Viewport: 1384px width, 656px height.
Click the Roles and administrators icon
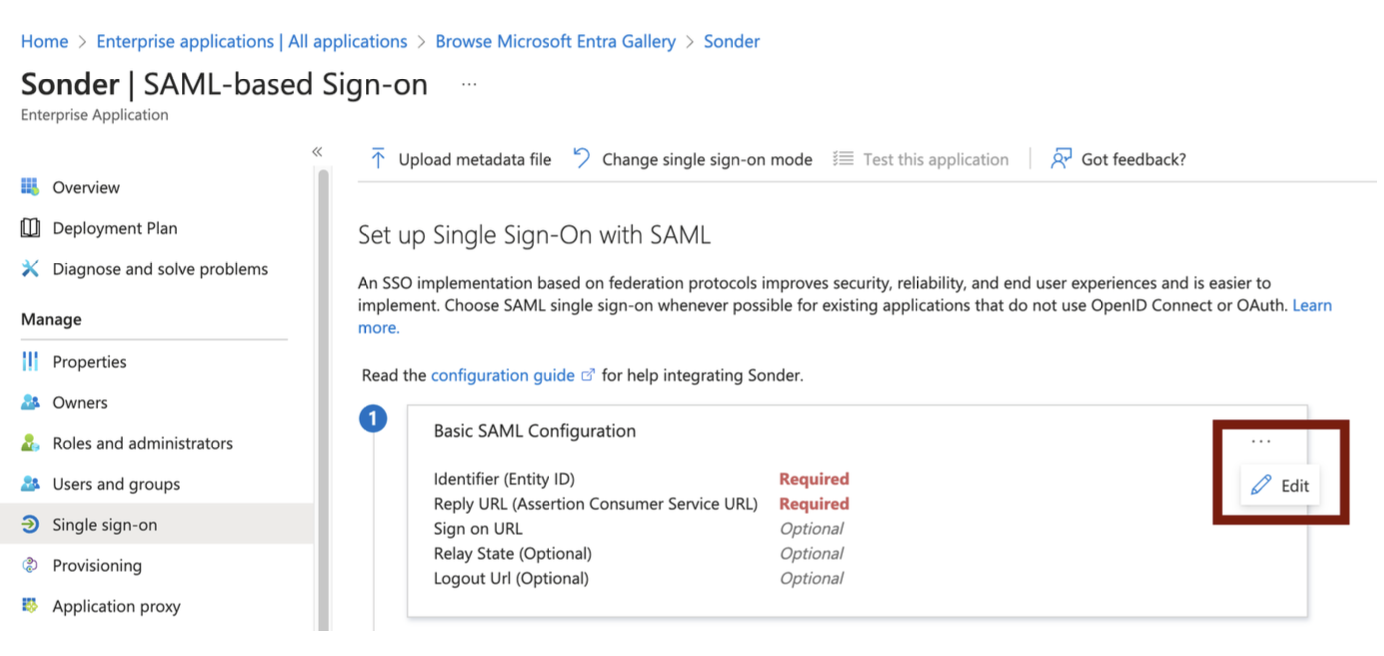(x=30, y=443)
